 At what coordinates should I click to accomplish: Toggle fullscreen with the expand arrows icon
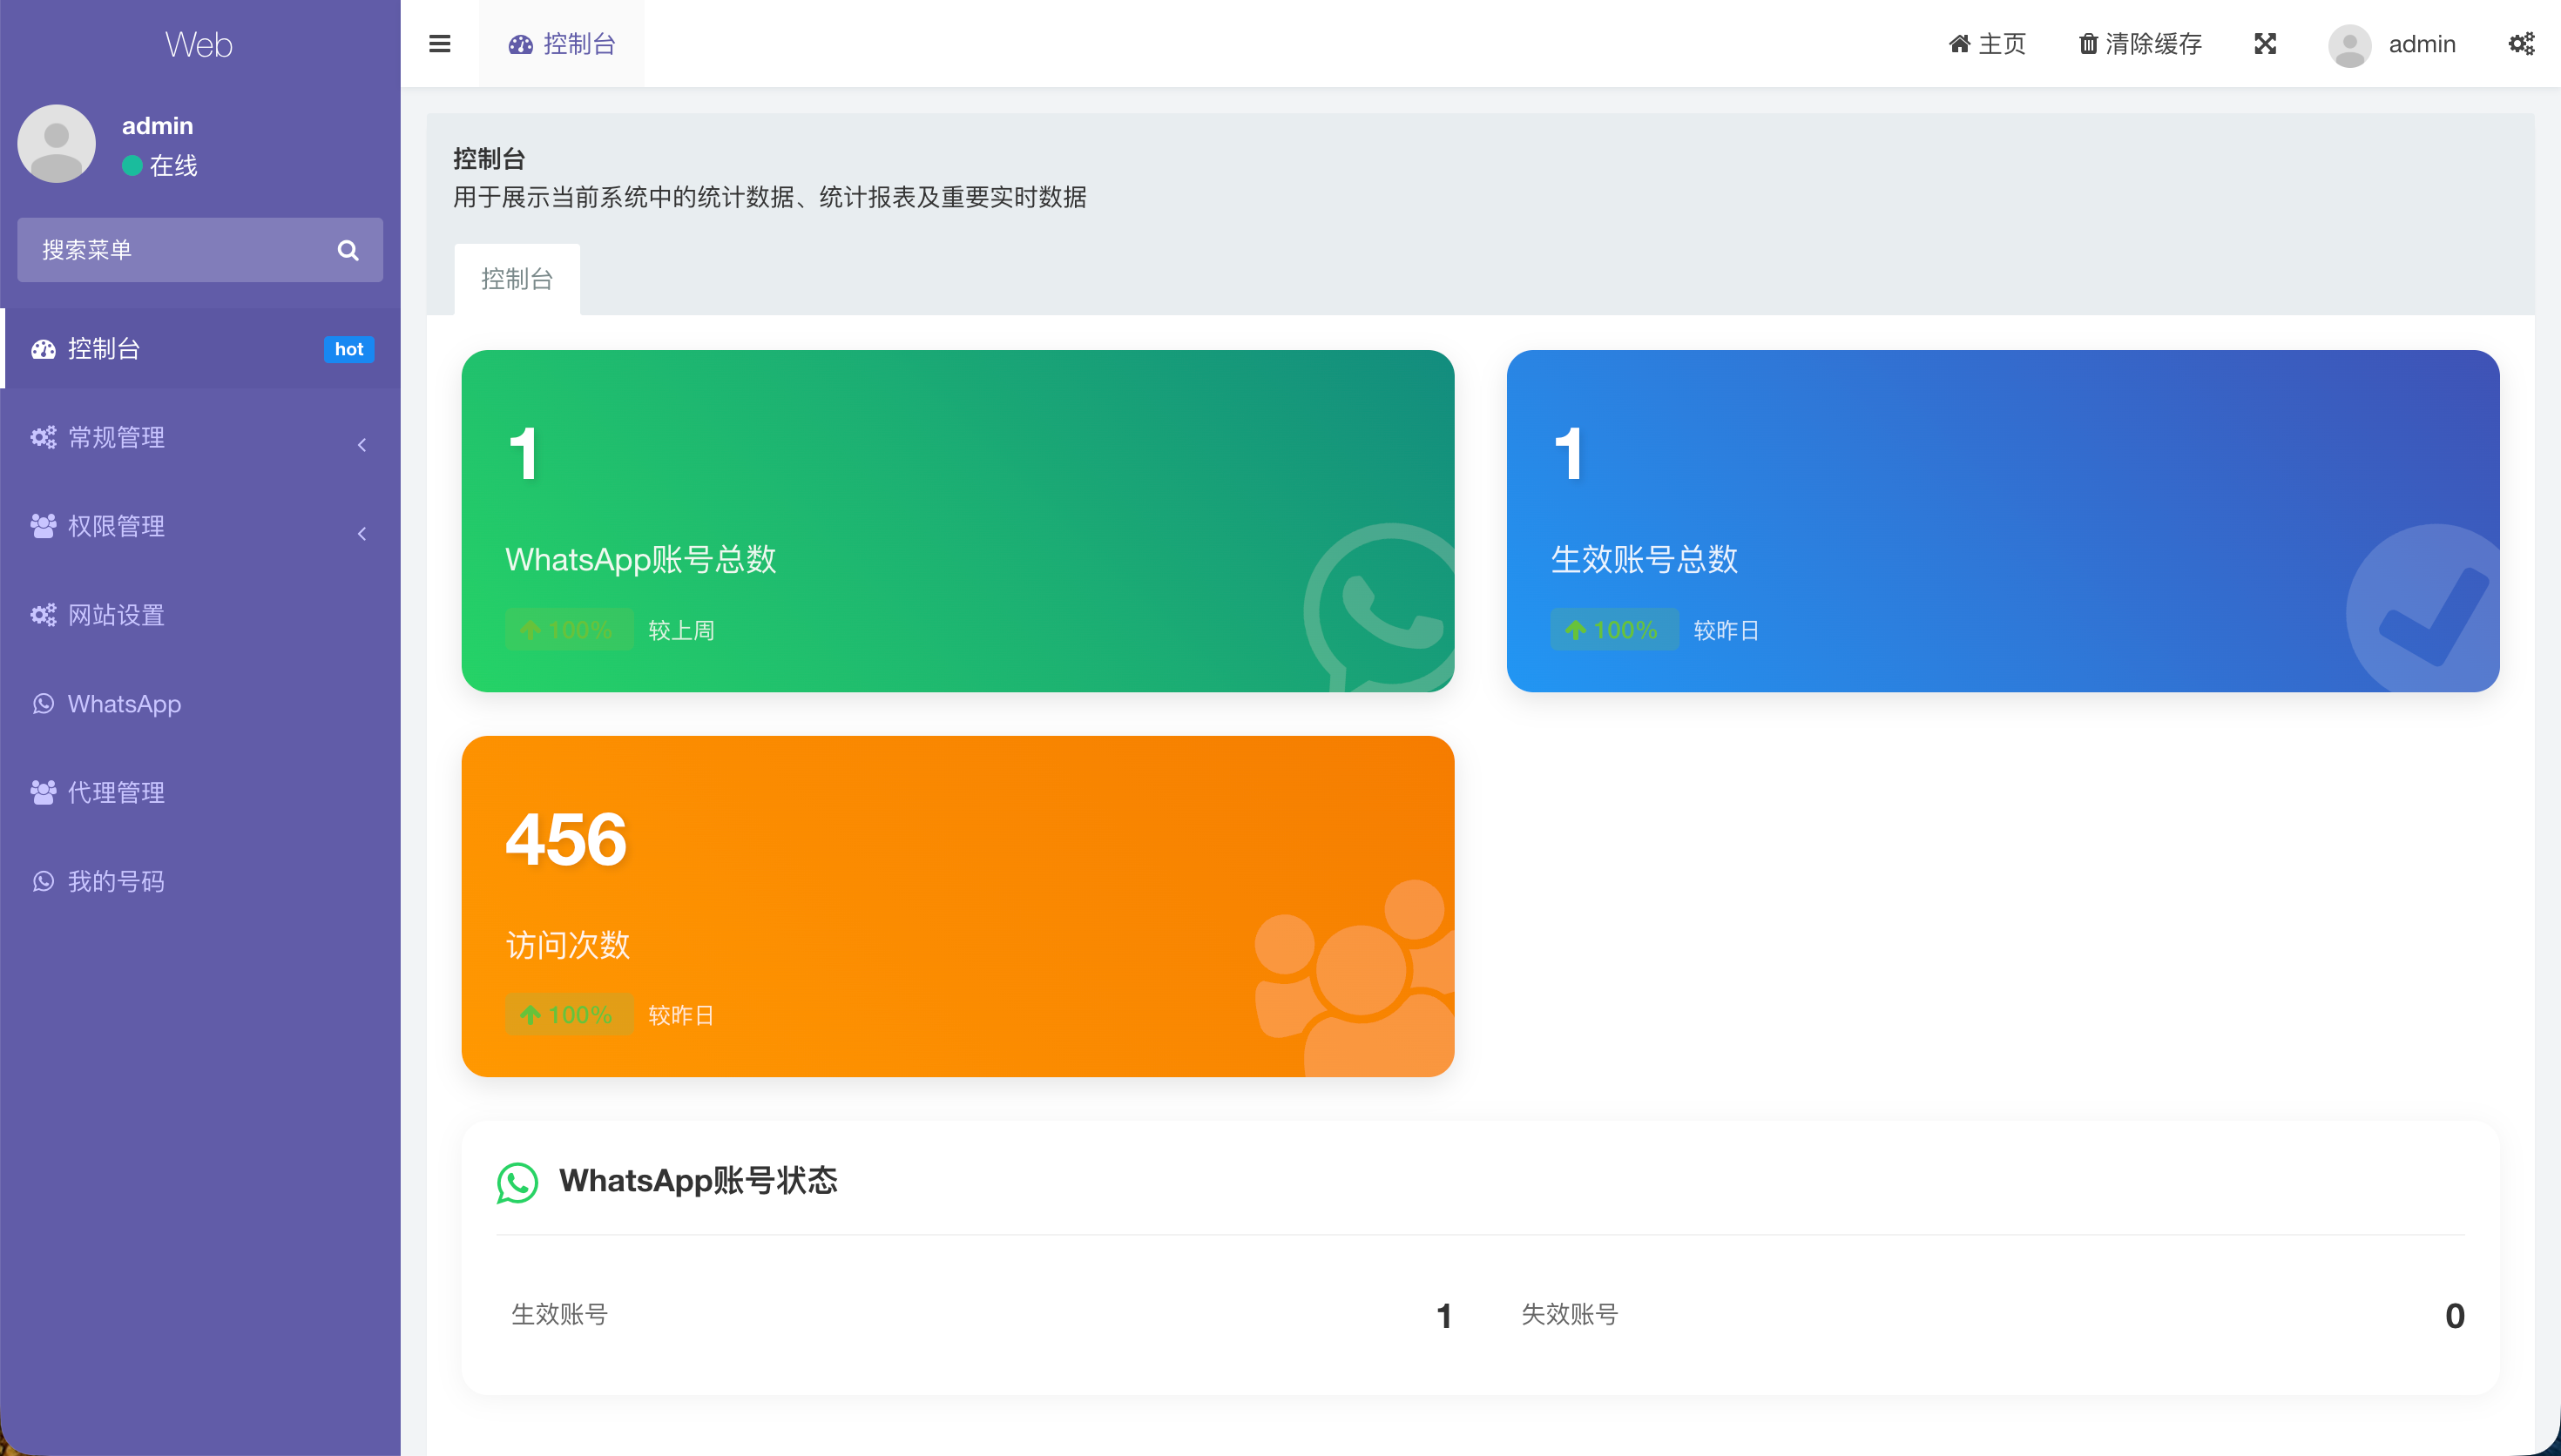(x=2265, y=44)
